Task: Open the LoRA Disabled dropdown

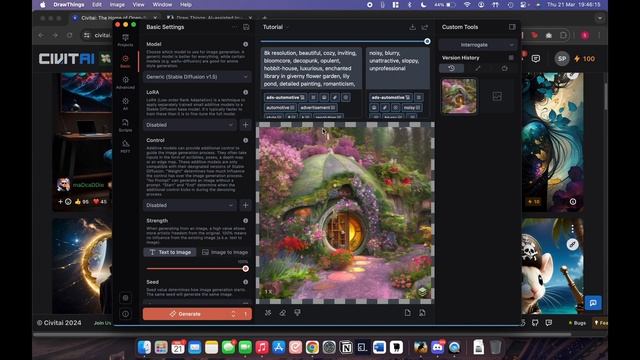Action: coord(190,125)
